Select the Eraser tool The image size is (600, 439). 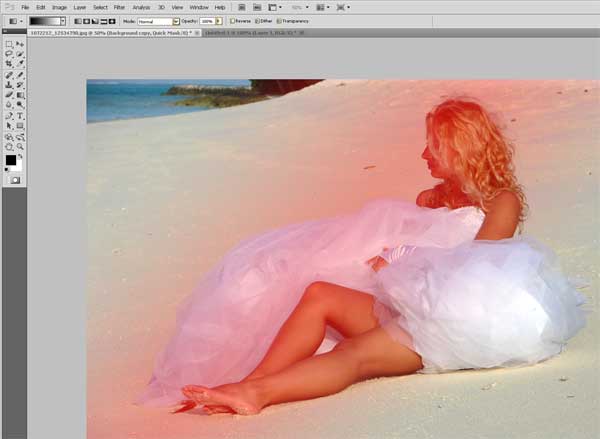pos(9,95)
